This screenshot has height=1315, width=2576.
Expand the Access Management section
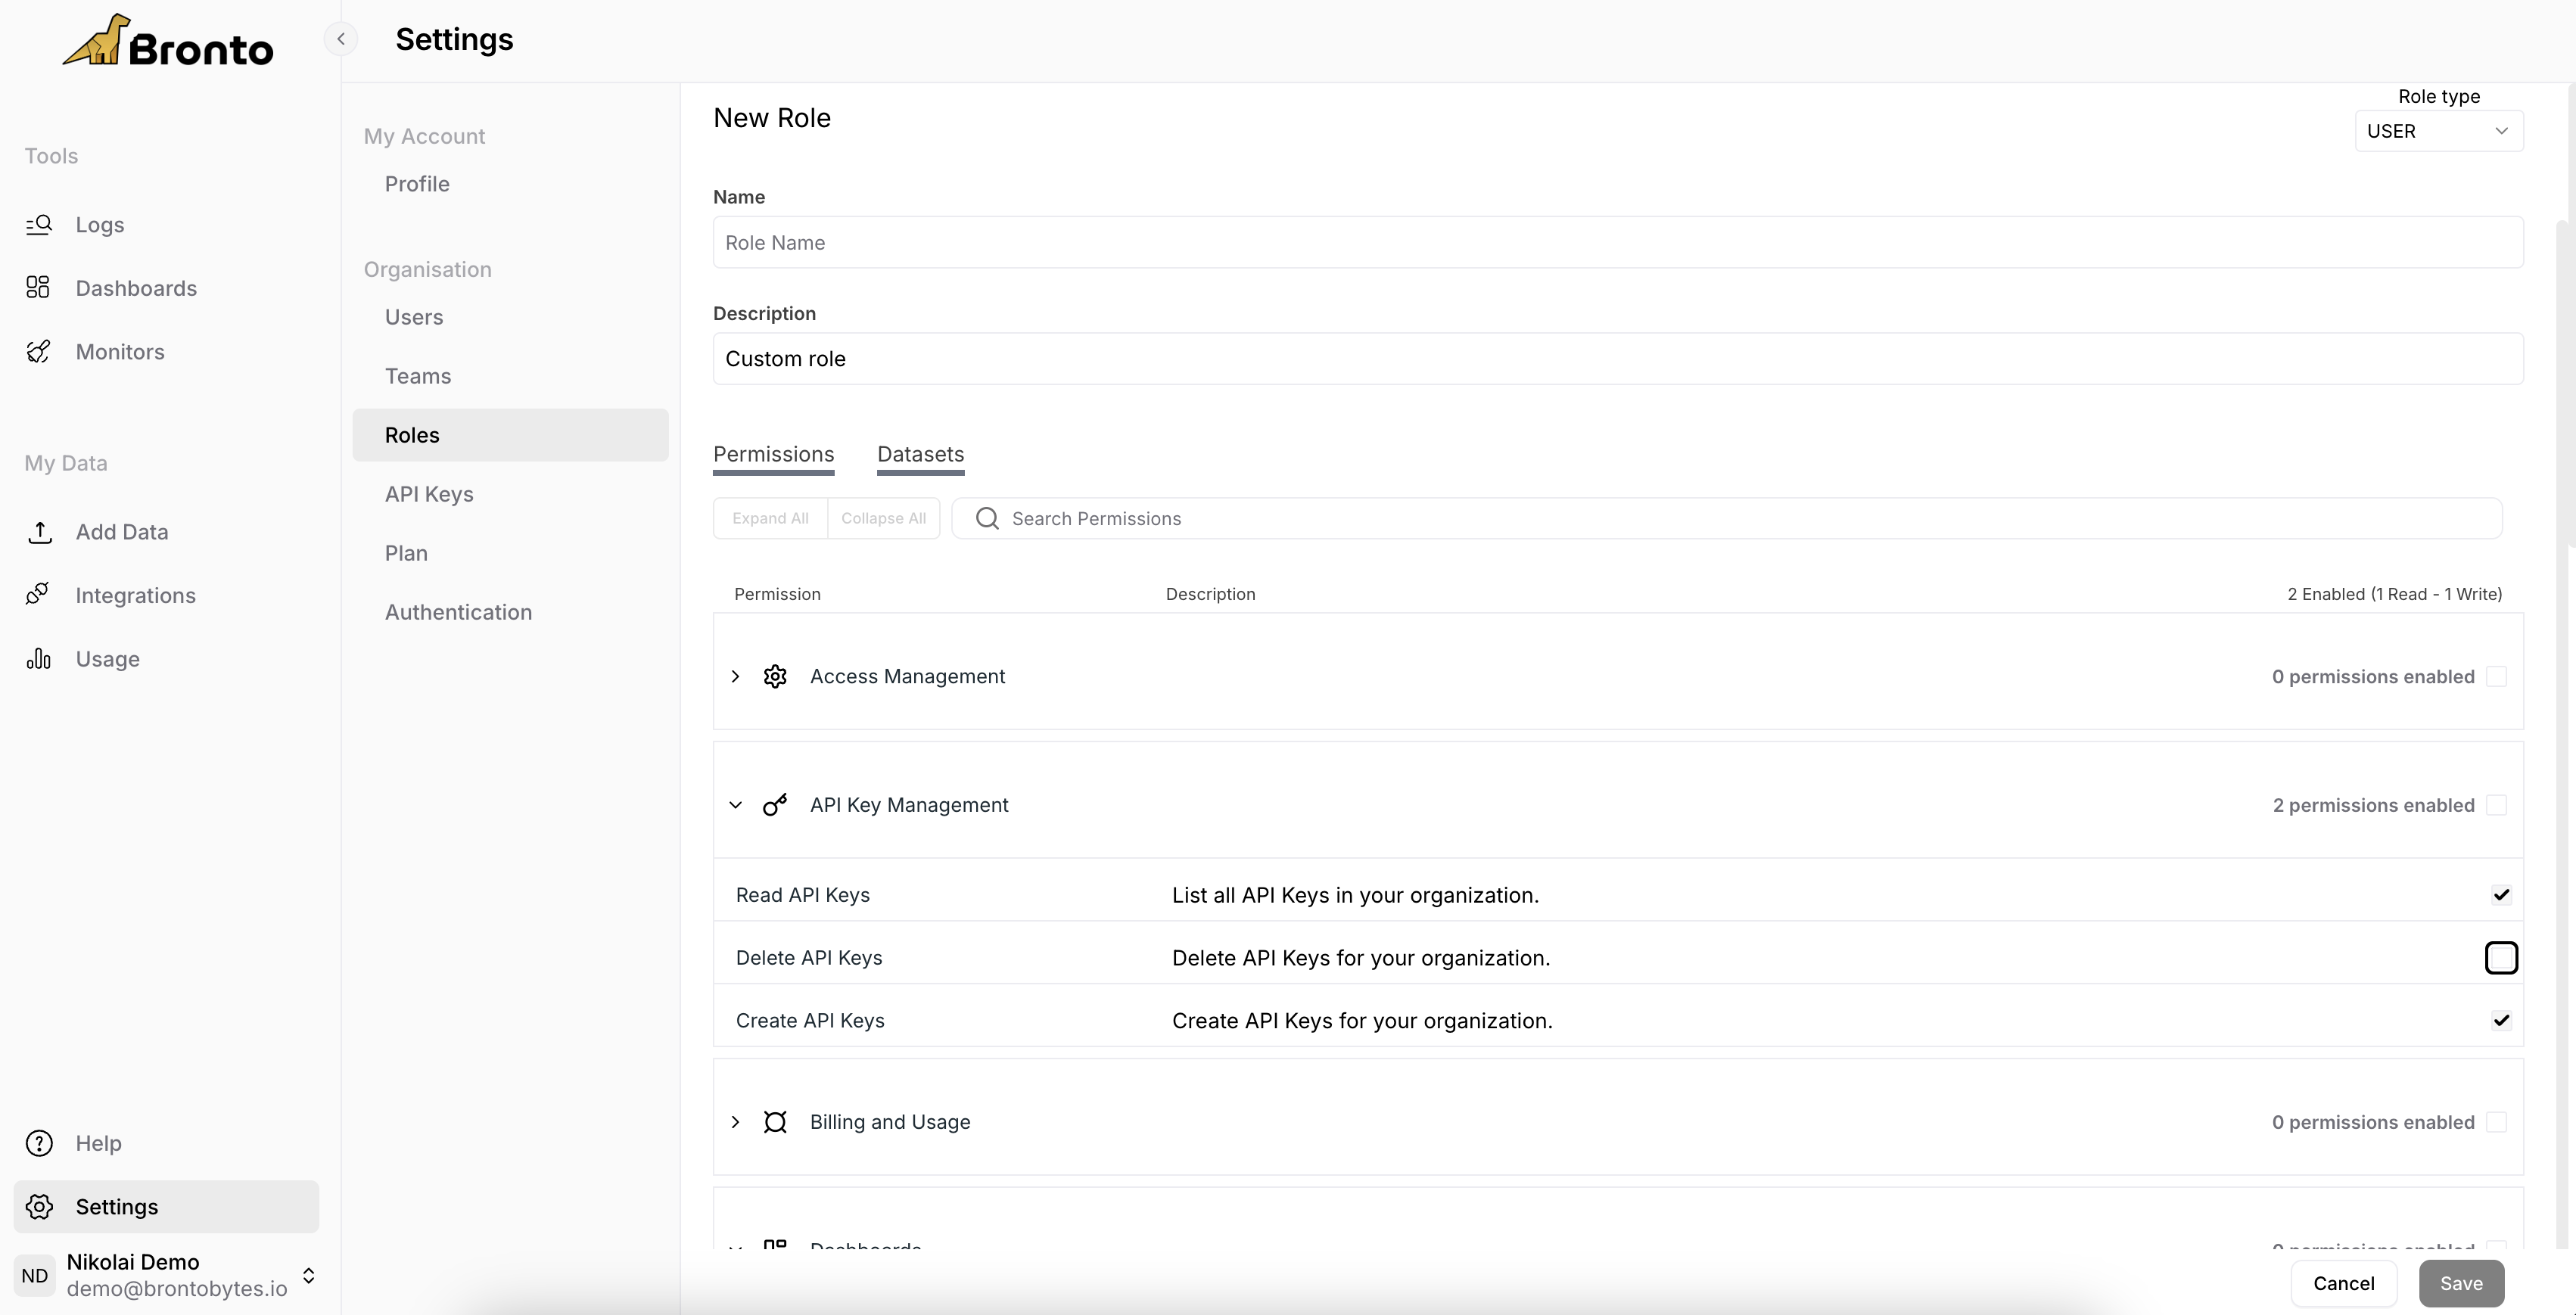pyautogui.click(x=736, y=677)
